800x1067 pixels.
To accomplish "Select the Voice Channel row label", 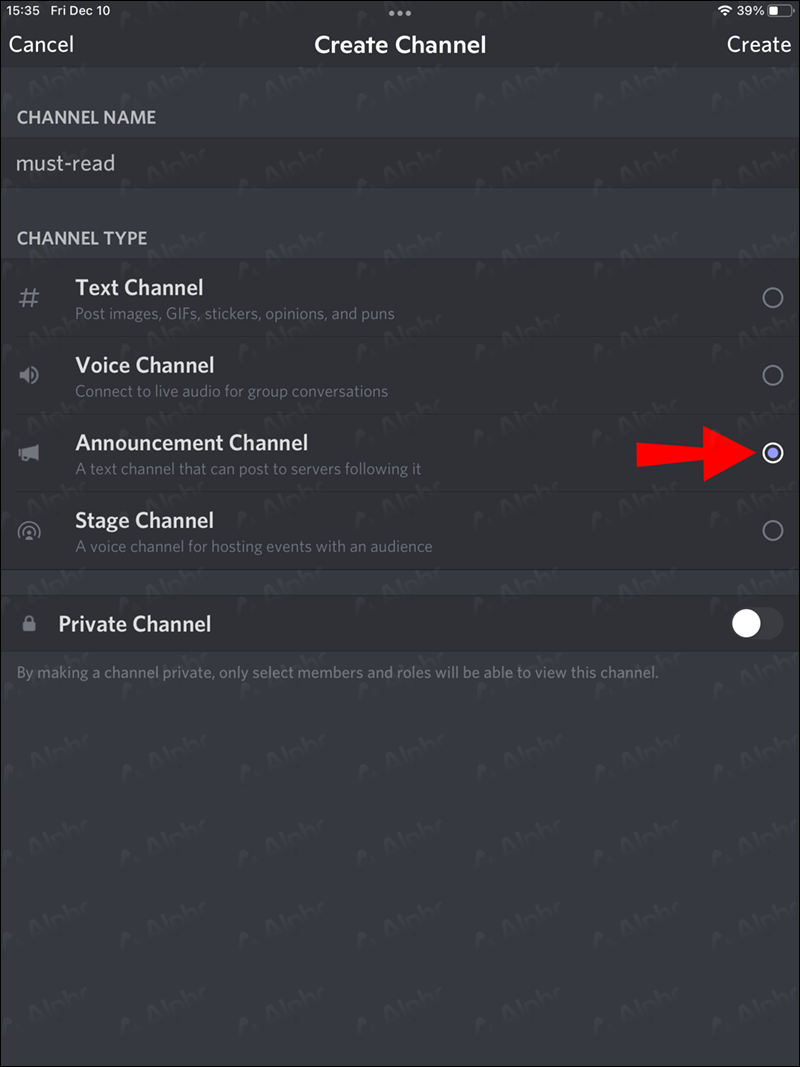I will coord(145,365).
